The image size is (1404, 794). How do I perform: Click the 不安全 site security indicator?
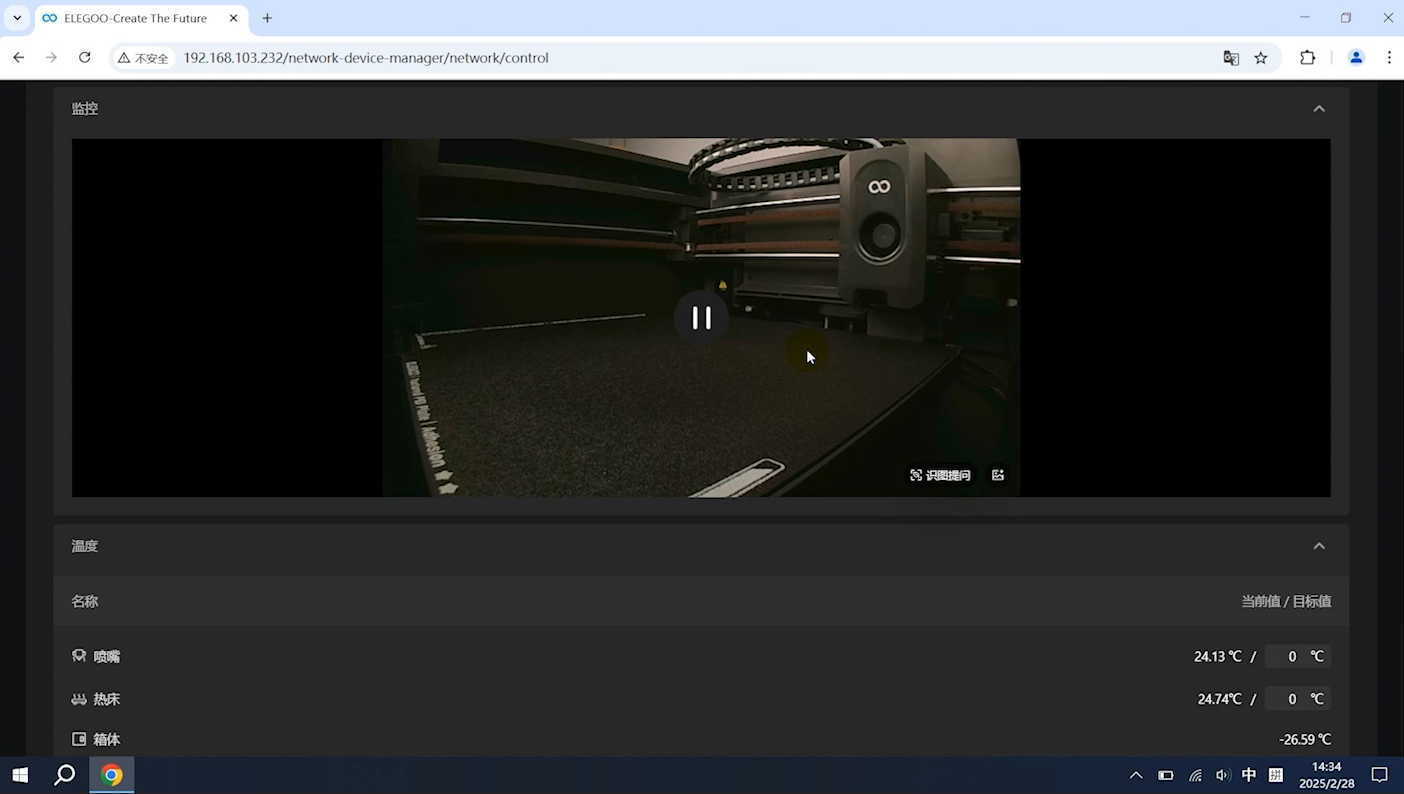pos(143,58)
